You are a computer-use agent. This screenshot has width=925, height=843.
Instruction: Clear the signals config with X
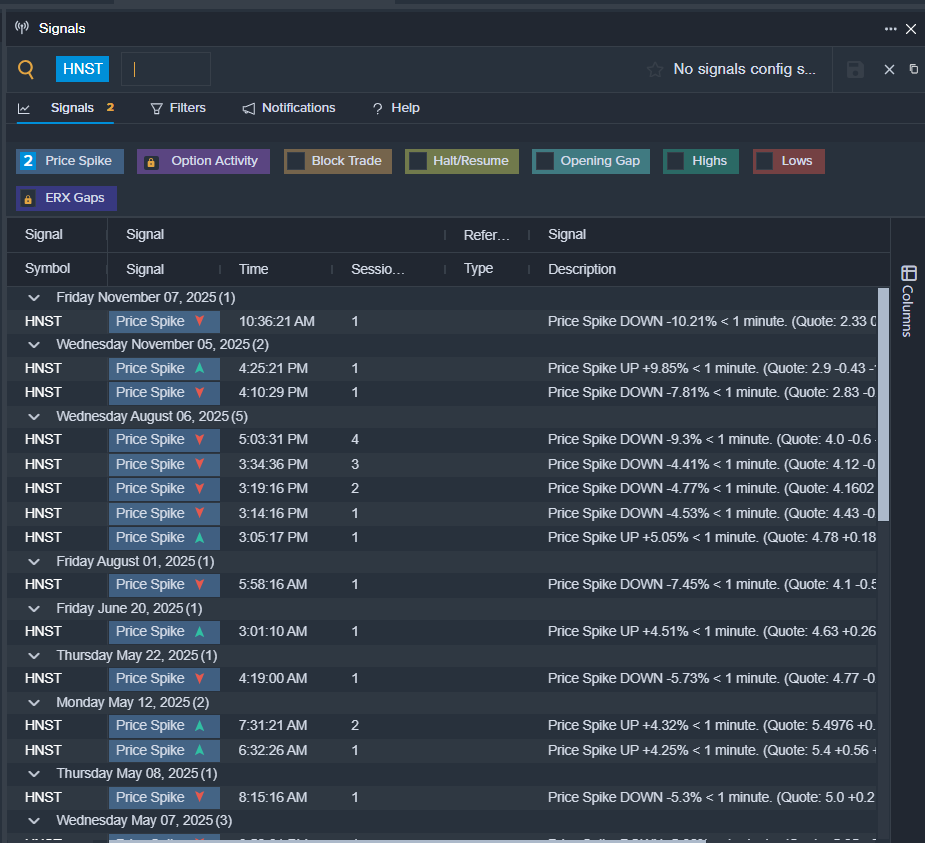[x=888, y=69]
